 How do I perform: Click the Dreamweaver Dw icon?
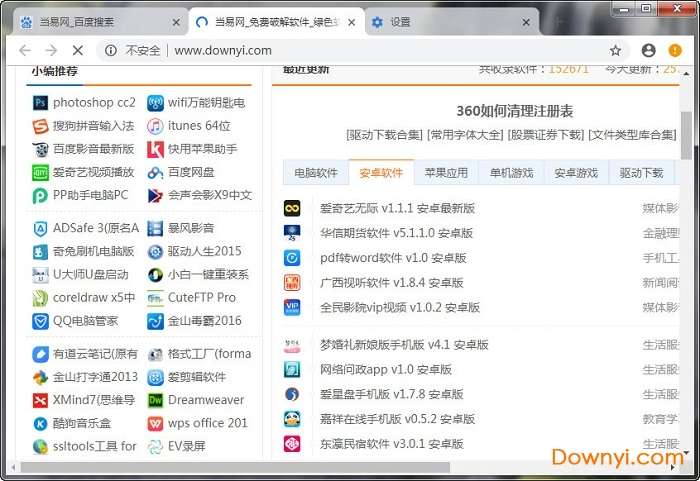coord(155,401)
